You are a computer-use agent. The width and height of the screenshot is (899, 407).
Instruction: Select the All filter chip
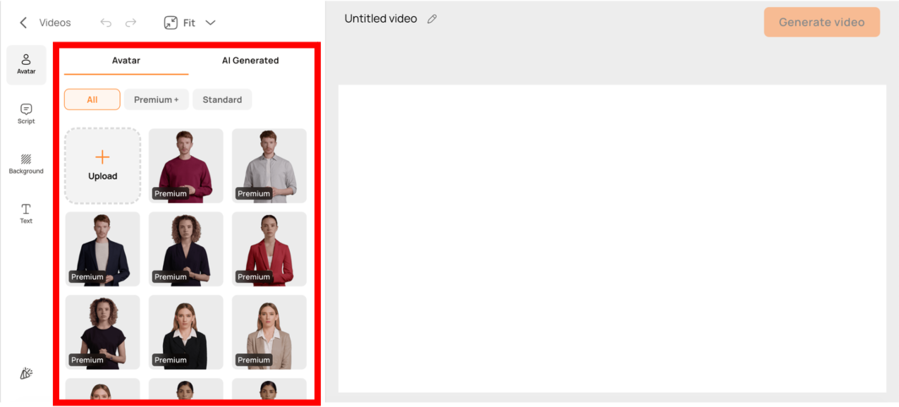point(92,99)
